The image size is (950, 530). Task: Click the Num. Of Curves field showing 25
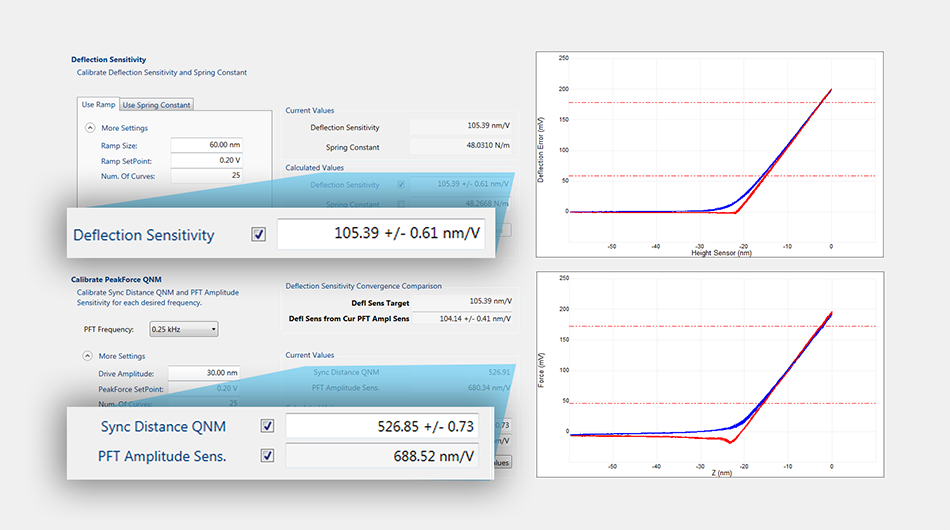click(x=205, y=176)
